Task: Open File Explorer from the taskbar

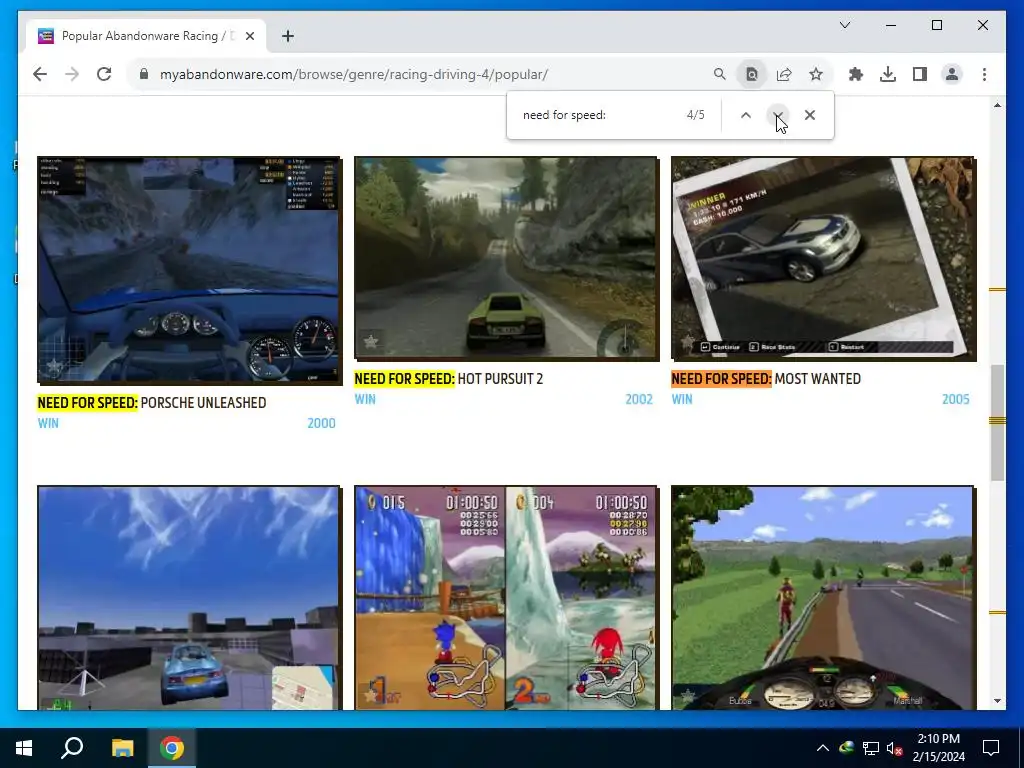Action: [122, 748]
